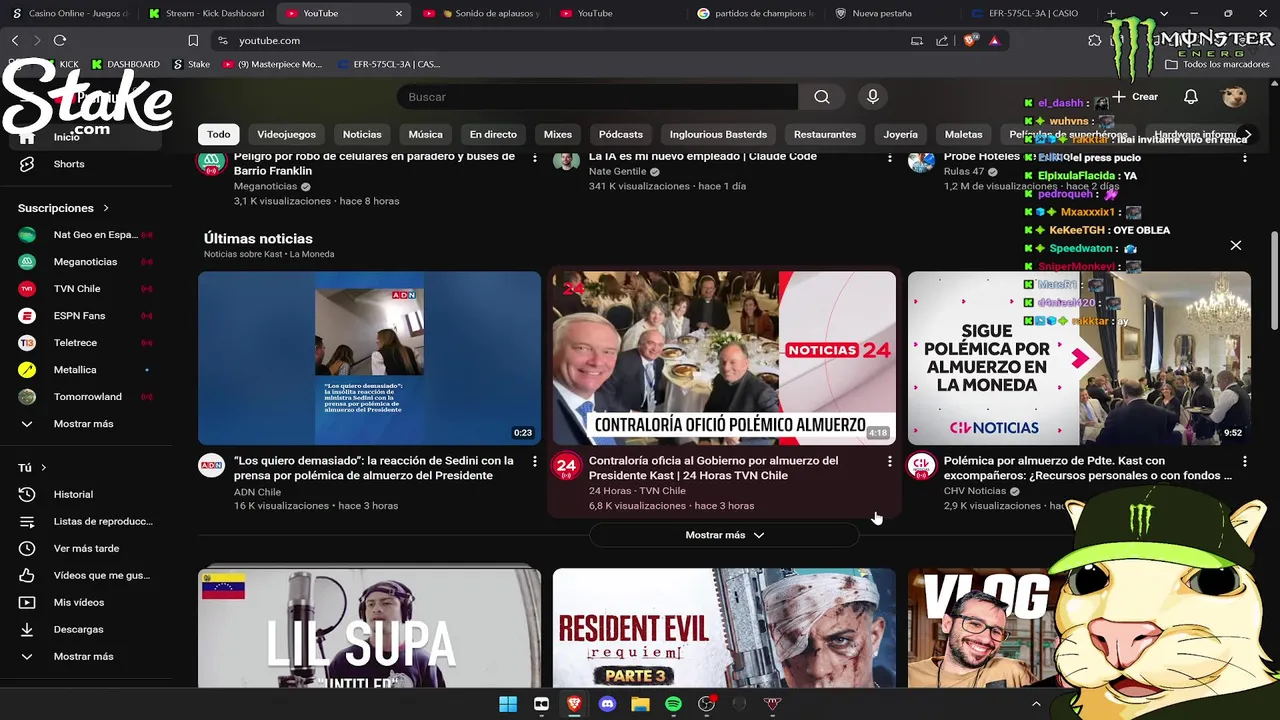Click the page vertical scrollbar
This screenshot has width=1280, height=720.
click(x=1274, y=280)
